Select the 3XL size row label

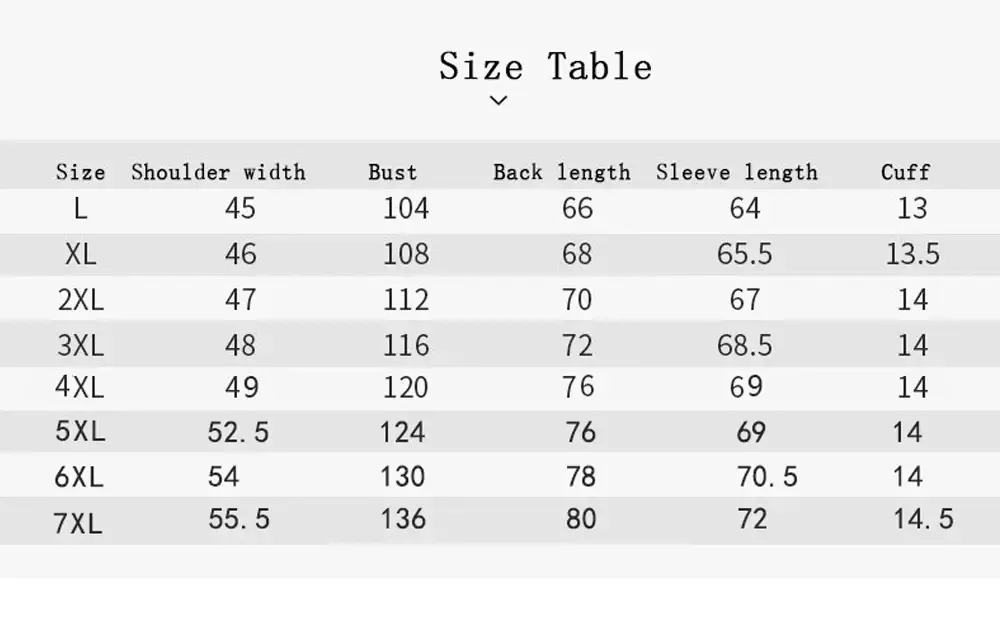pos(80,345)
